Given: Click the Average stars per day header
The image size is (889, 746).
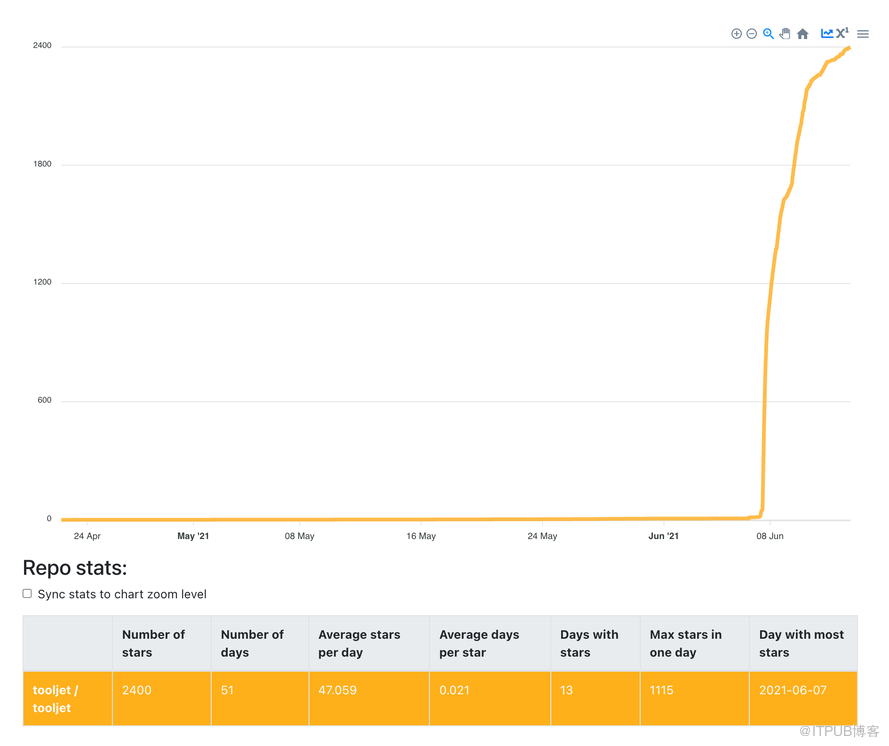Looking at the screenshot, I should [359, 643].
